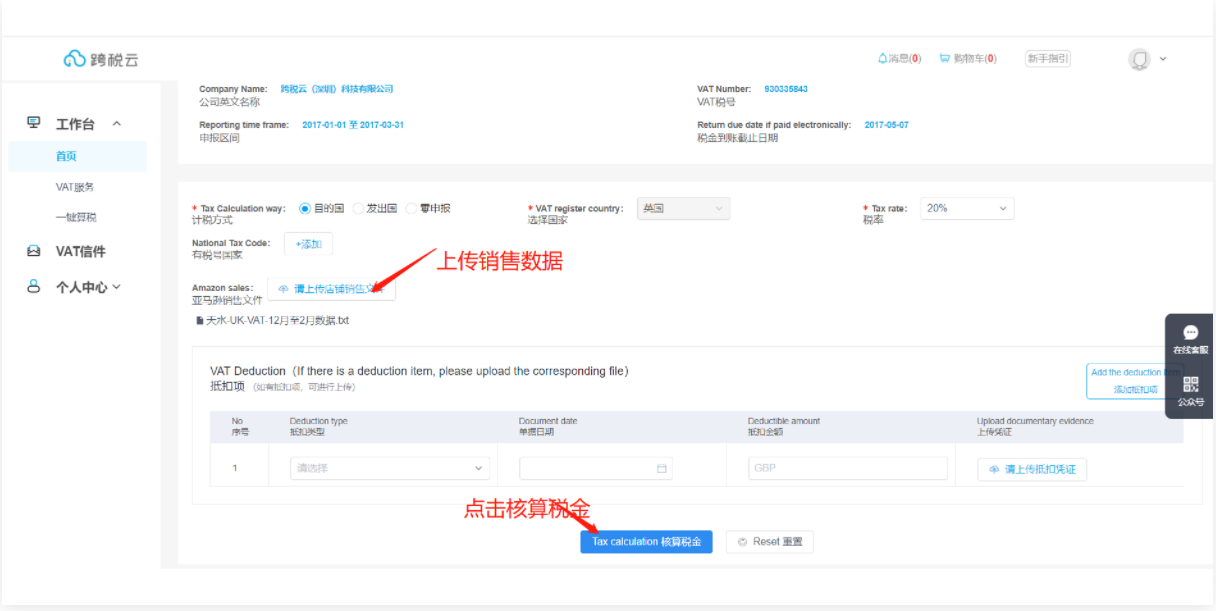The image size is (1216, 611).
Task: Click the reporting time frame dates
Action: pyautogui.click(x=353, y=125)
